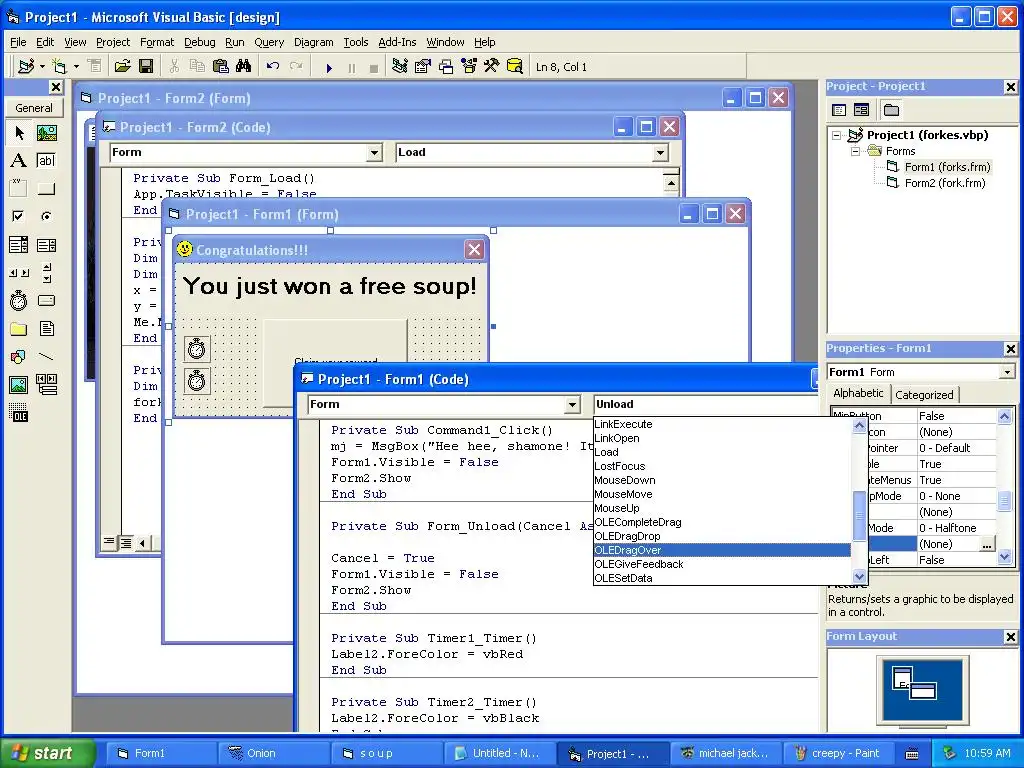This screenshot has width=1024, height=768.
Task: Select the CheckBox control in the toolbox
Action: tap(19, 216)
